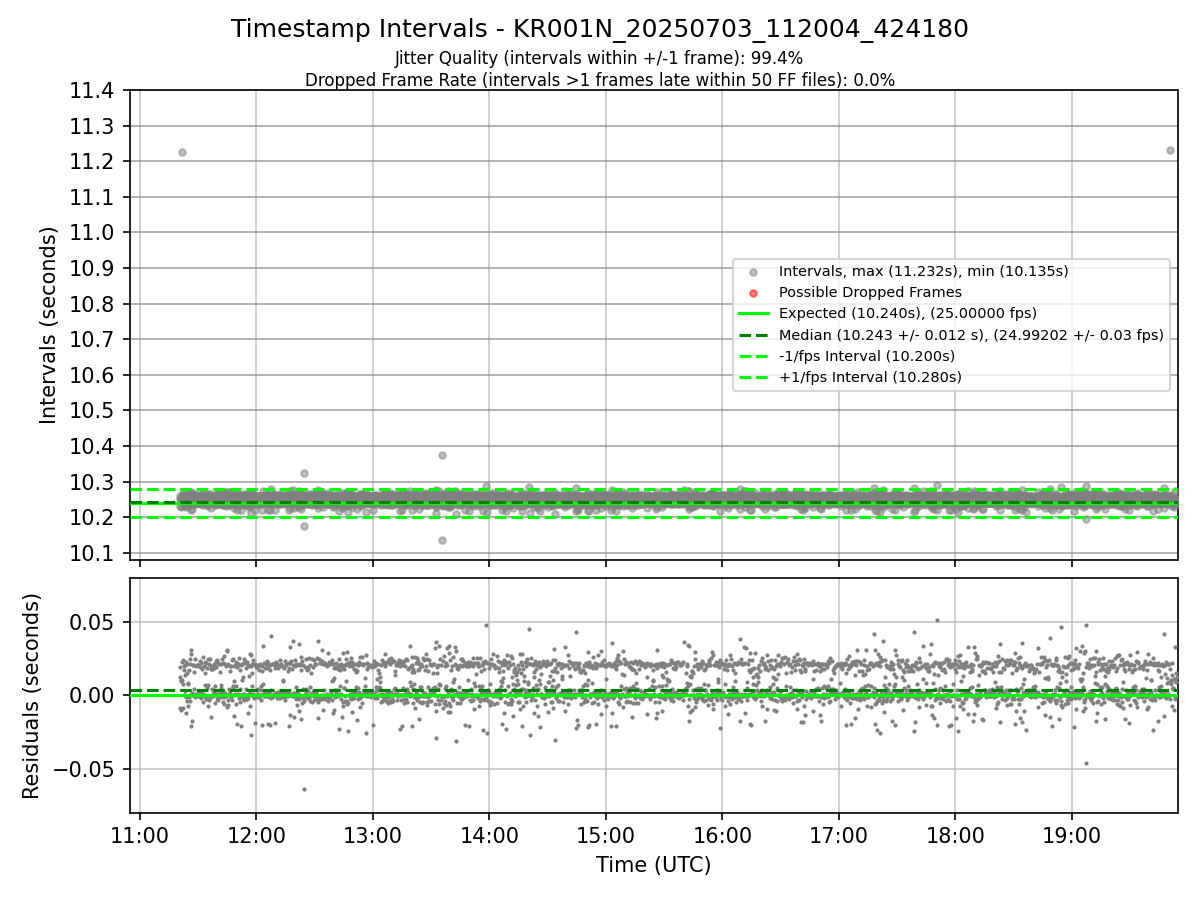This screenshot has width=1200, height=900.
Task: Click the '19:00' time axis tick label
Action: (1072, 834)
